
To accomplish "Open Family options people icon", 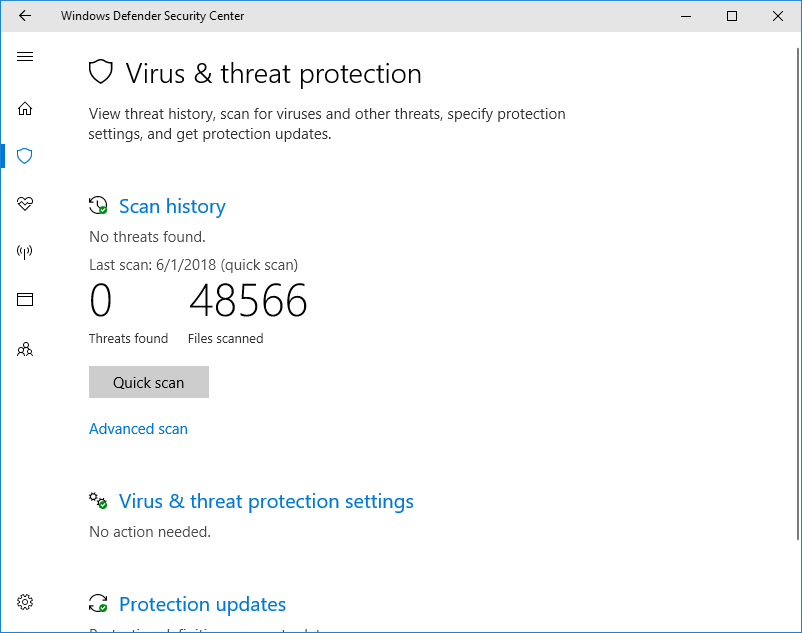I will click(x=24, y=348).
